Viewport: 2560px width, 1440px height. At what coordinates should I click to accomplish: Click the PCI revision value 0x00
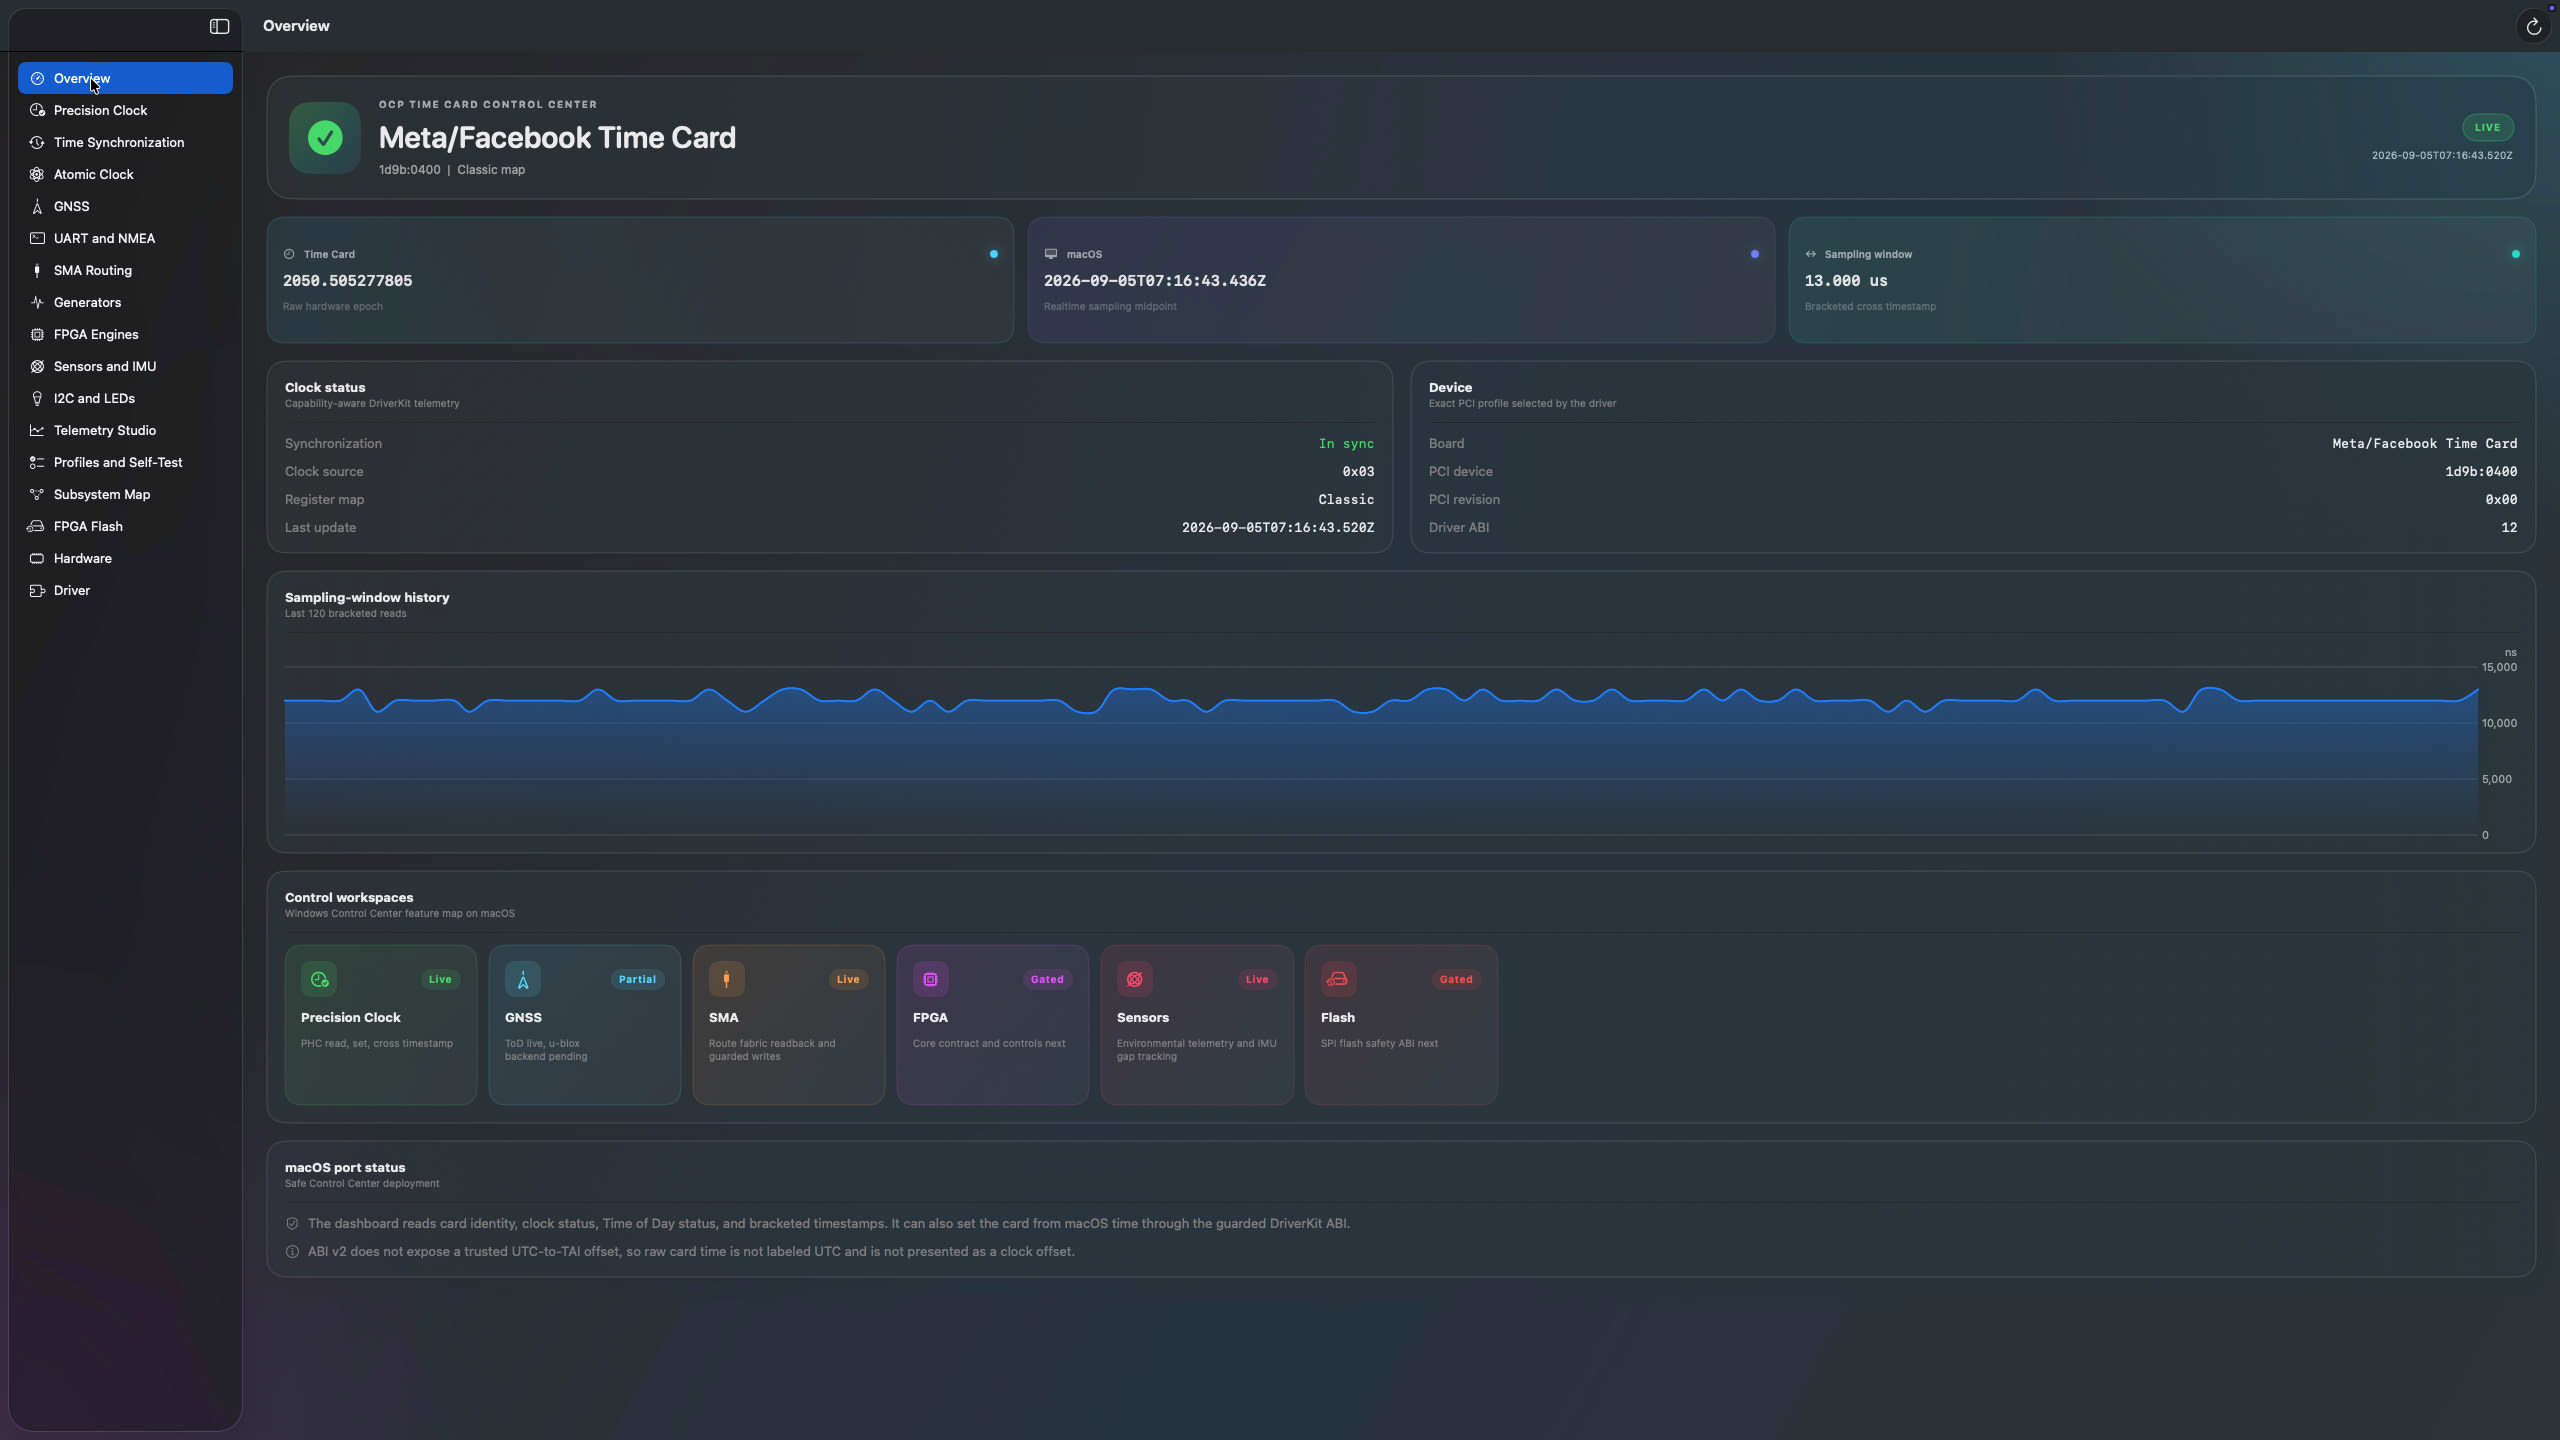pyautogui.click(x=2501, y=499)
